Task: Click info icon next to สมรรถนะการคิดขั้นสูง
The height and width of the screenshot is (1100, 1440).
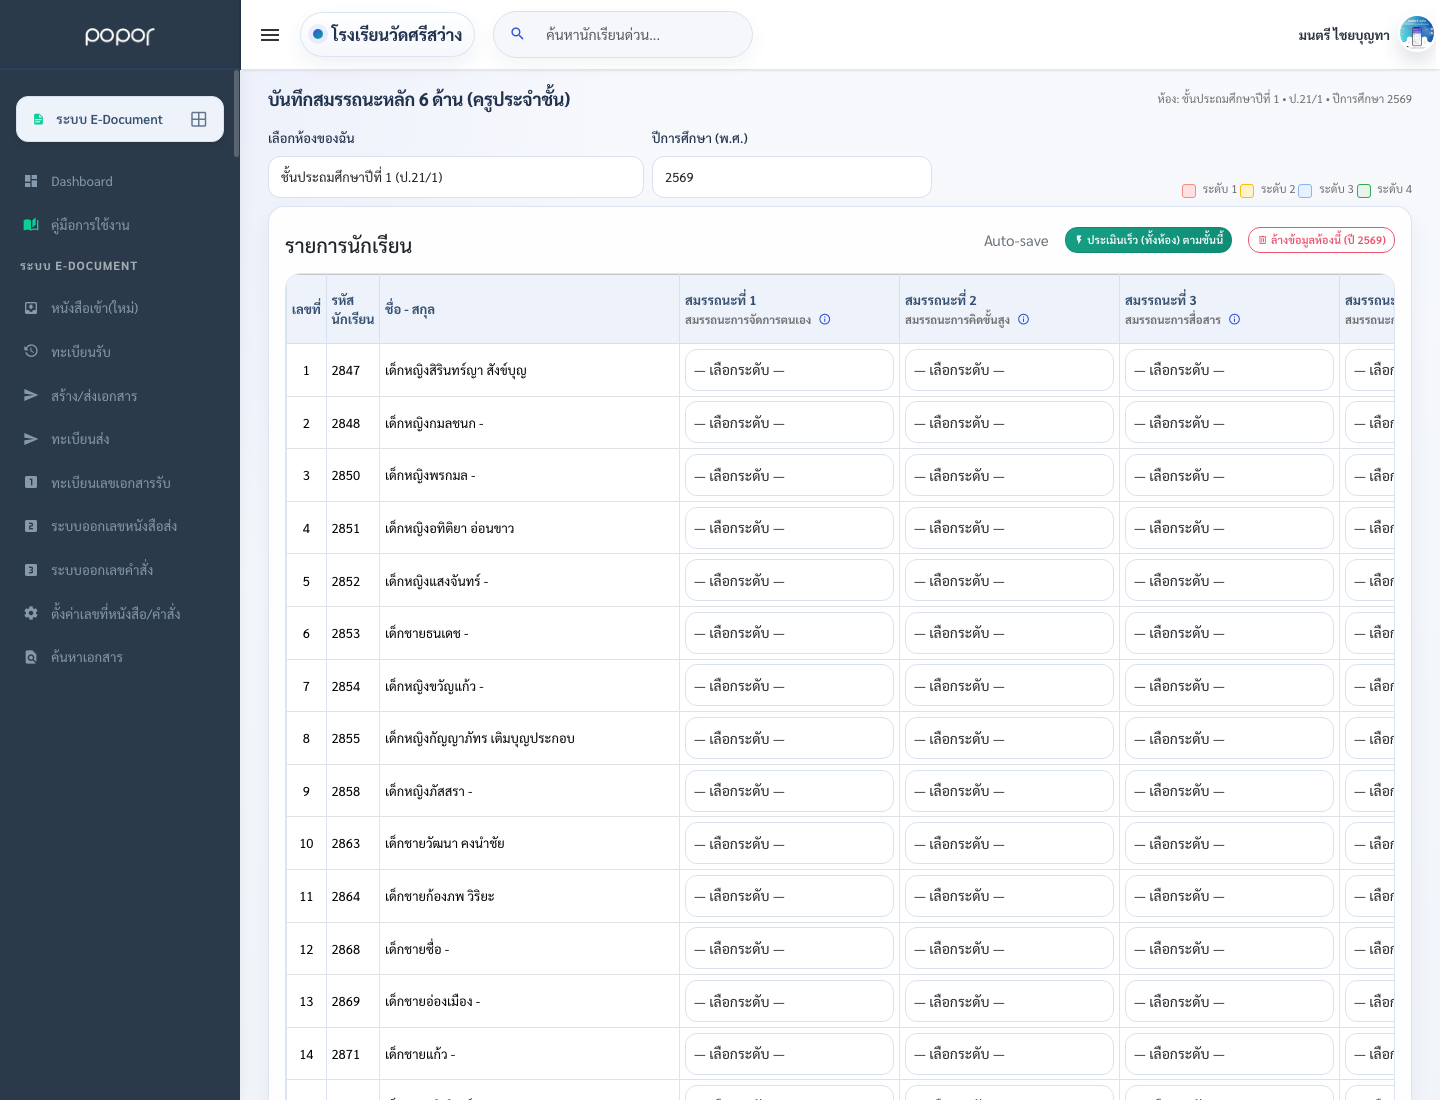Action: tap(1023, 320)
